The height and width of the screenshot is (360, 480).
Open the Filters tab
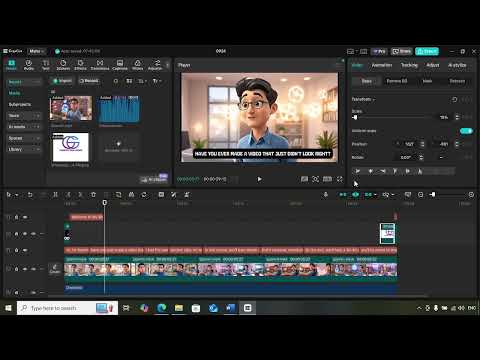pos(137,65)
